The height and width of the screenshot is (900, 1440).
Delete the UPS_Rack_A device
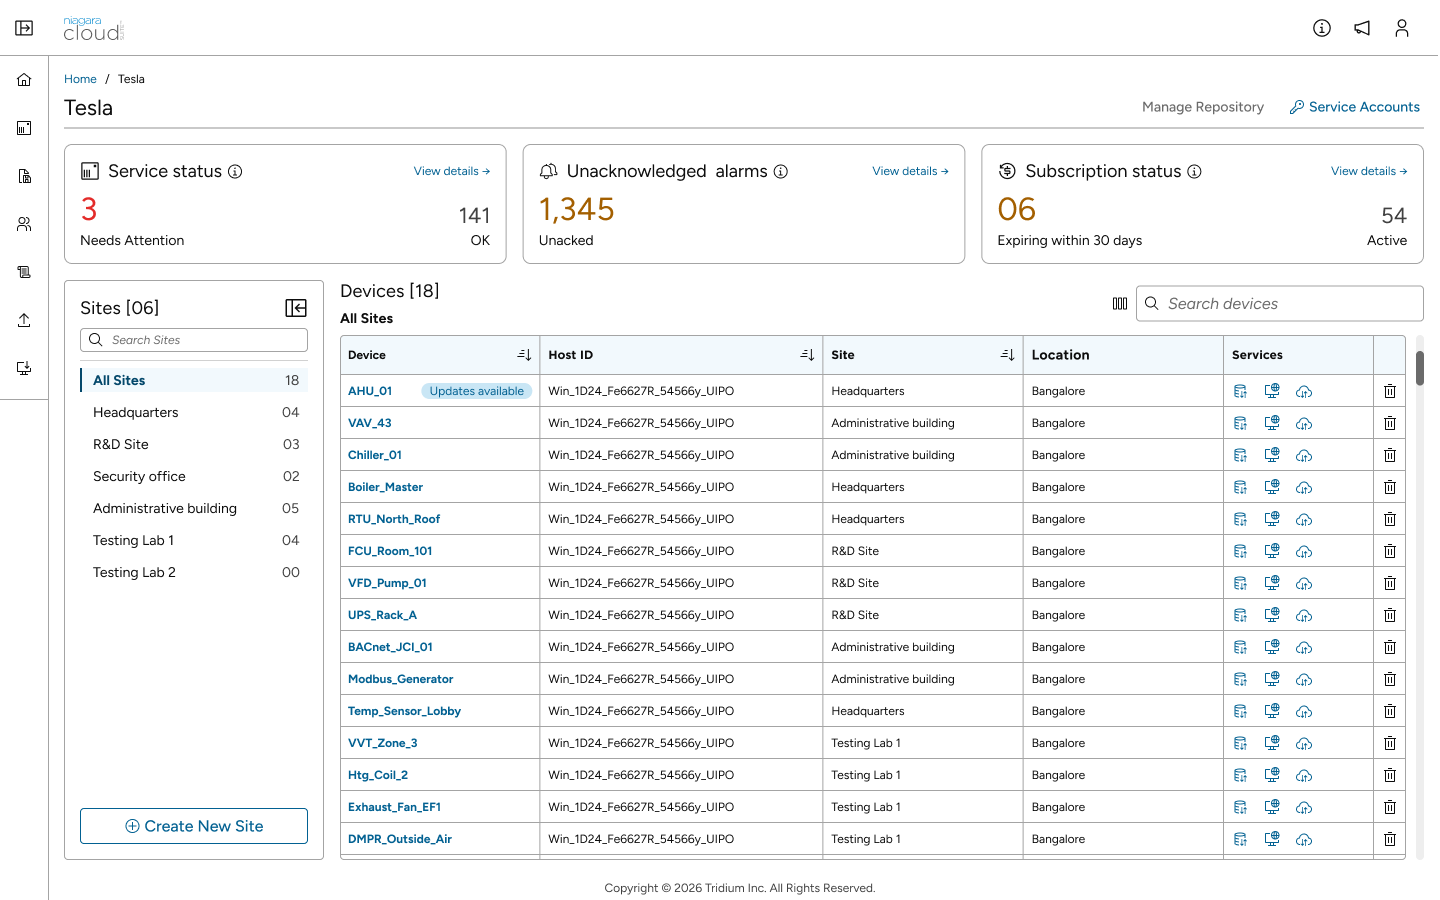click(1390, 615)
